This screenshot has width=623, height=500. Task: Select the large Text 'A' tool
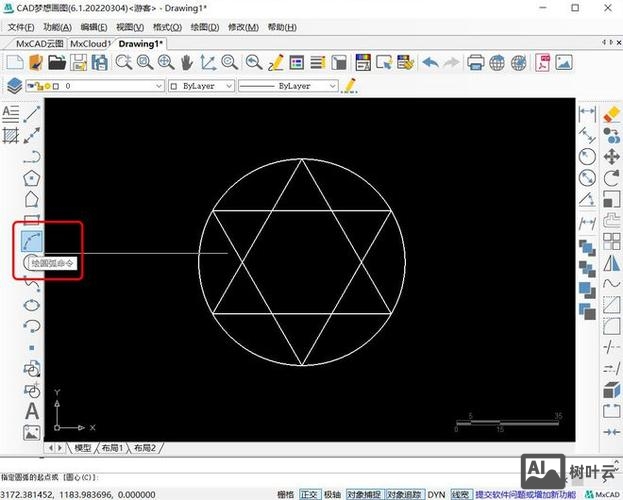(32, 411)
